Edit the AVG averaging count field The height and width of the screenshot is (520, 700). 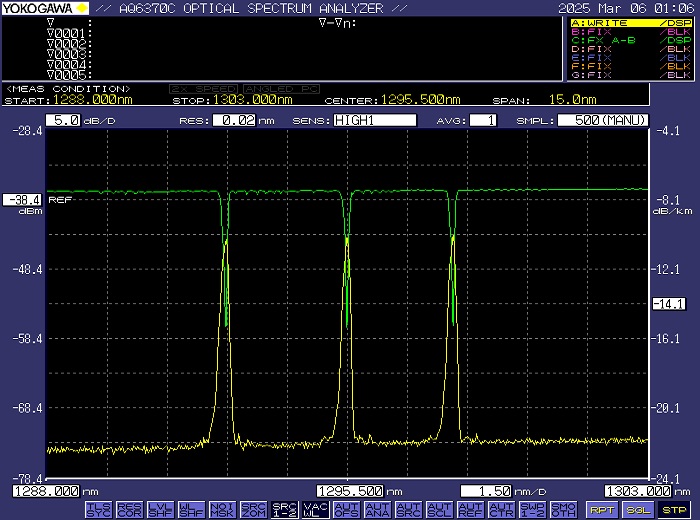pos(483,120)
